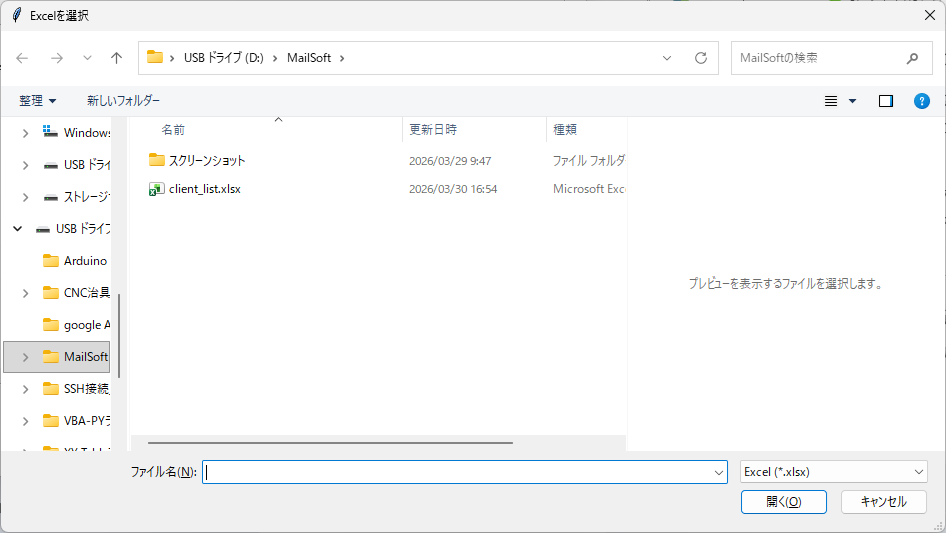Open the スクリーンショット folder
This screenshot has height=533, width=946.
point(206,160)
